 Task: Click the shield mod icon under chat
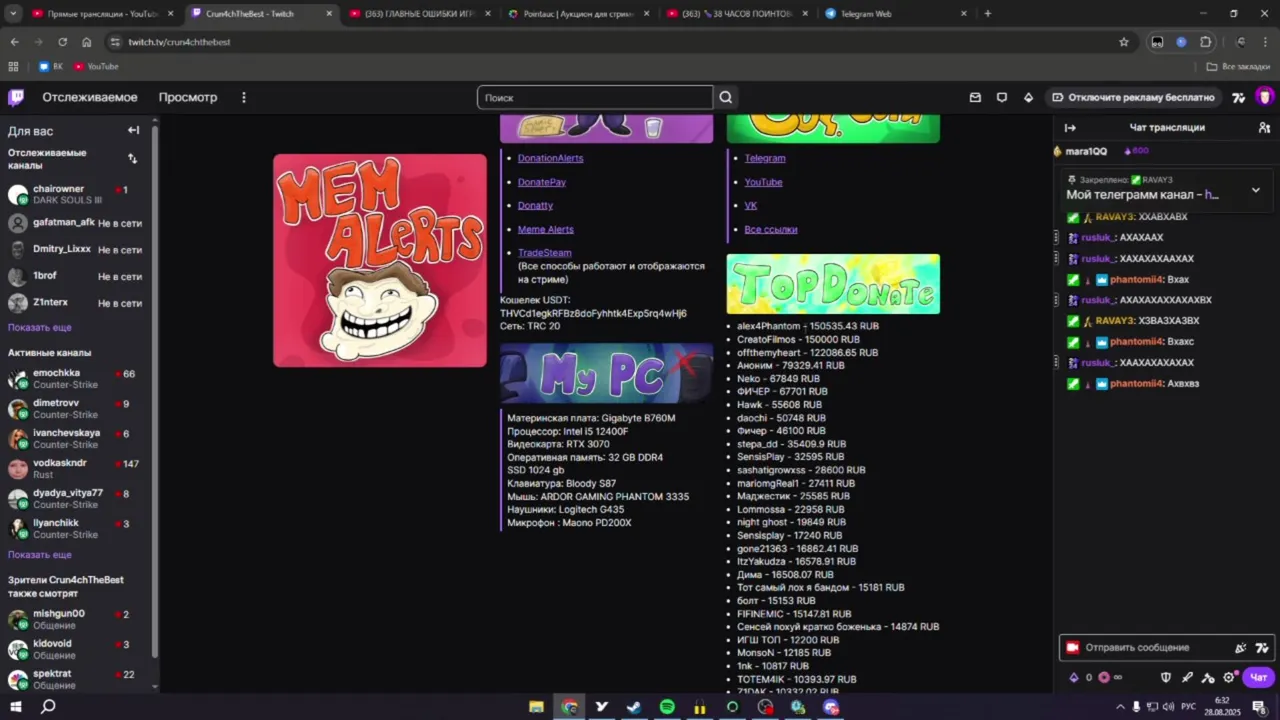pyautogui.click(x=1165, y=677)
